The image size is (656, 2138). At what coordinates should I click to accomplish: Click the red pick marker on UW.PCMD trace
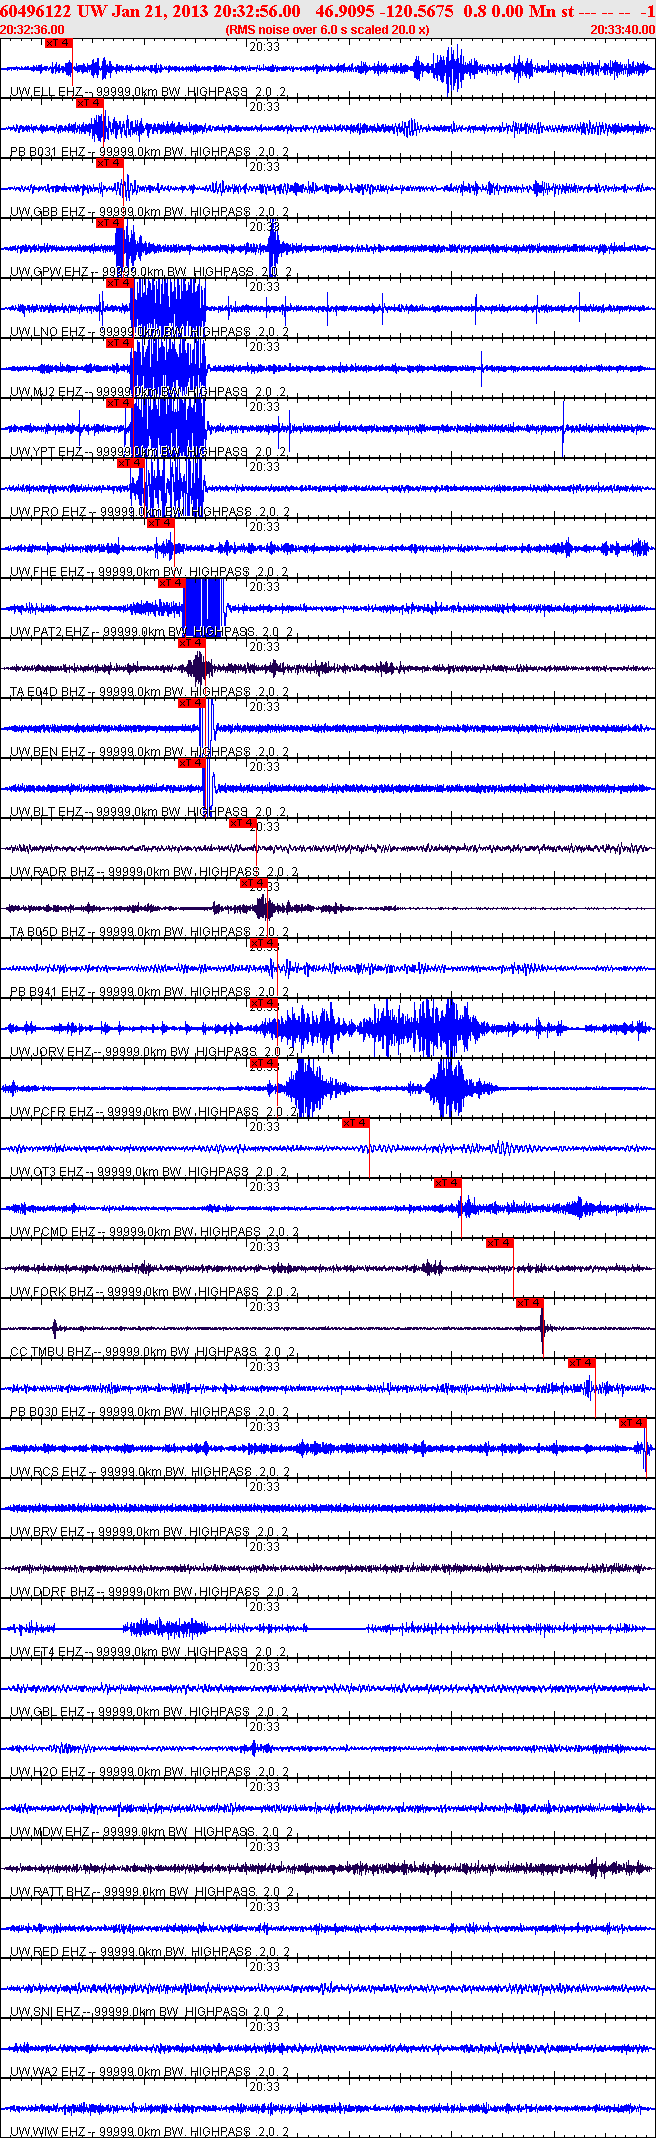pyautogui.click(x=447, y=1183)
